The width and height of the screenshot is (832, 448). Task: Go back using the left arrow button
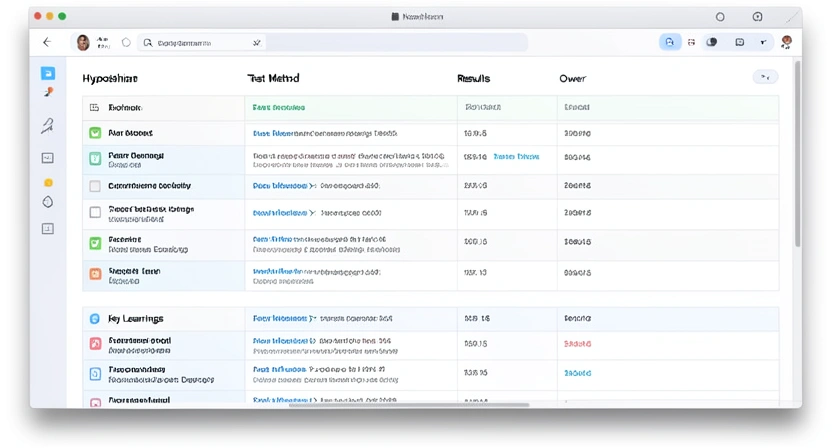pyautogui.click(x=47, y=42)
